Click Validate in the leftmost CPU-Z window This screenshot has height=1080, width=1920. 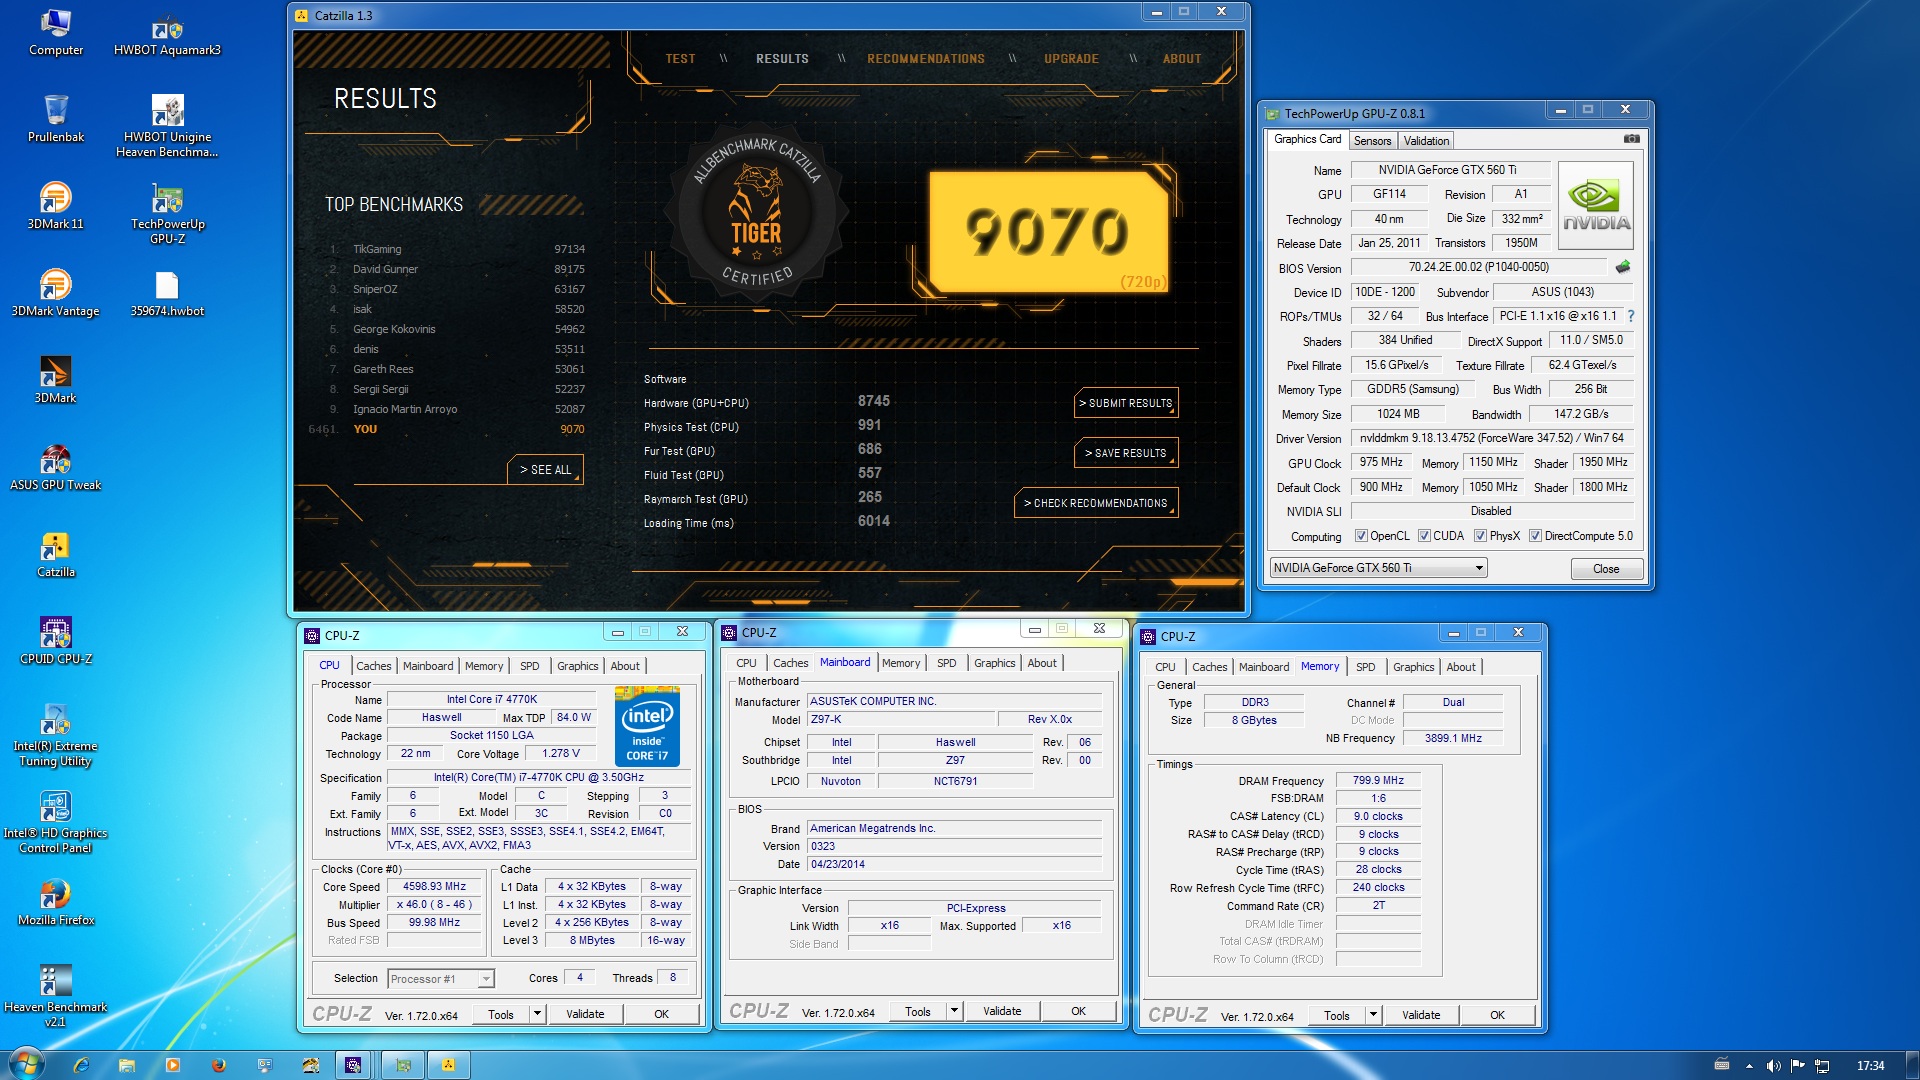click(x=585, y=1014)
